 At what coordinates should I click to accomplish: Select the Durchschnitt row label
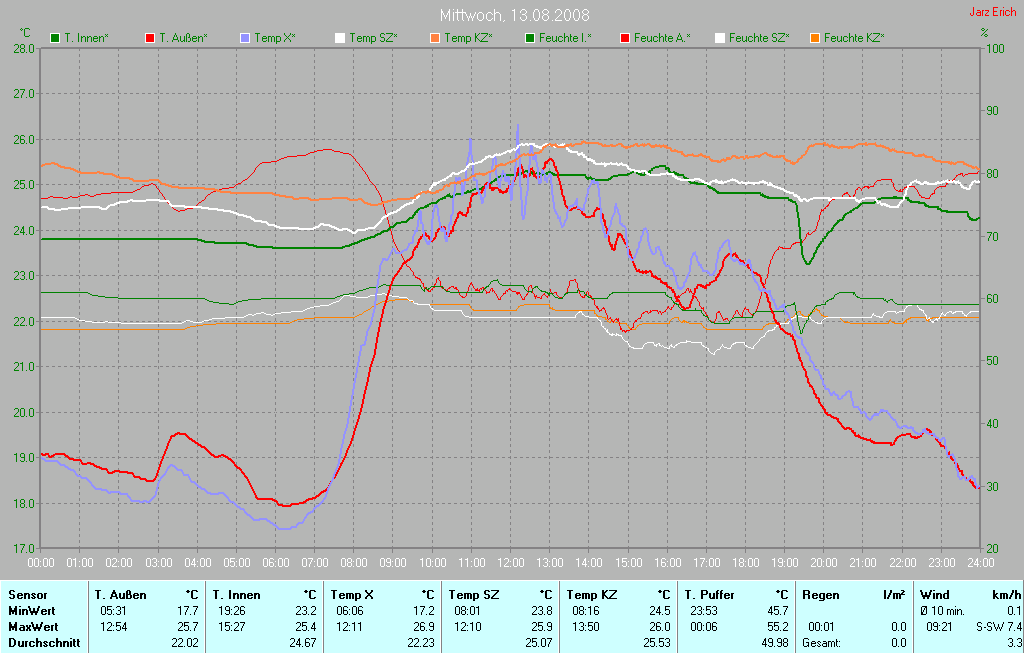pos(43,643)
